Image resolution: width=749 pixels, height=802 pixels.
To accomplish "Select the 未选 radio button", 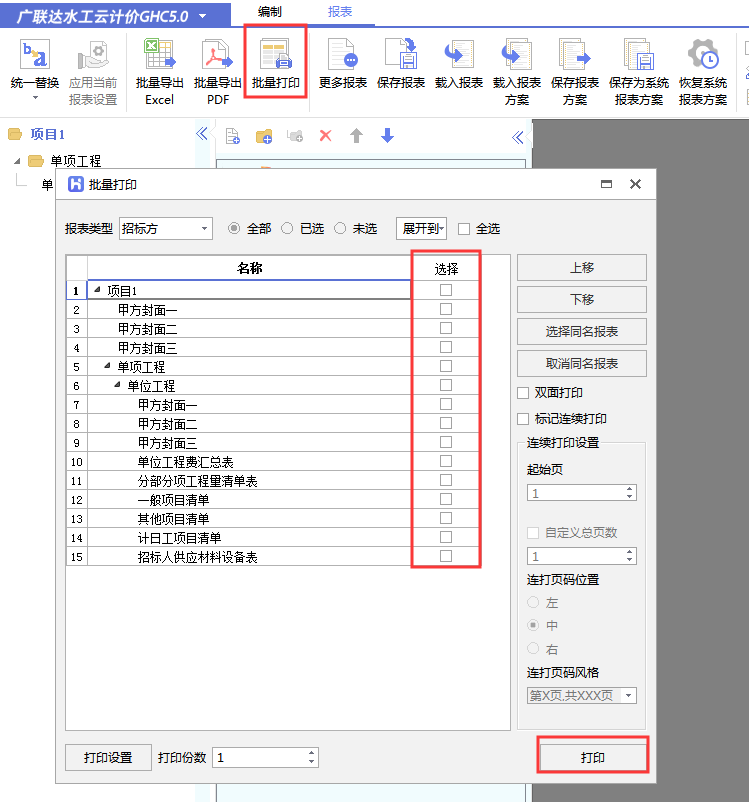I will click(x=340, y=228).
